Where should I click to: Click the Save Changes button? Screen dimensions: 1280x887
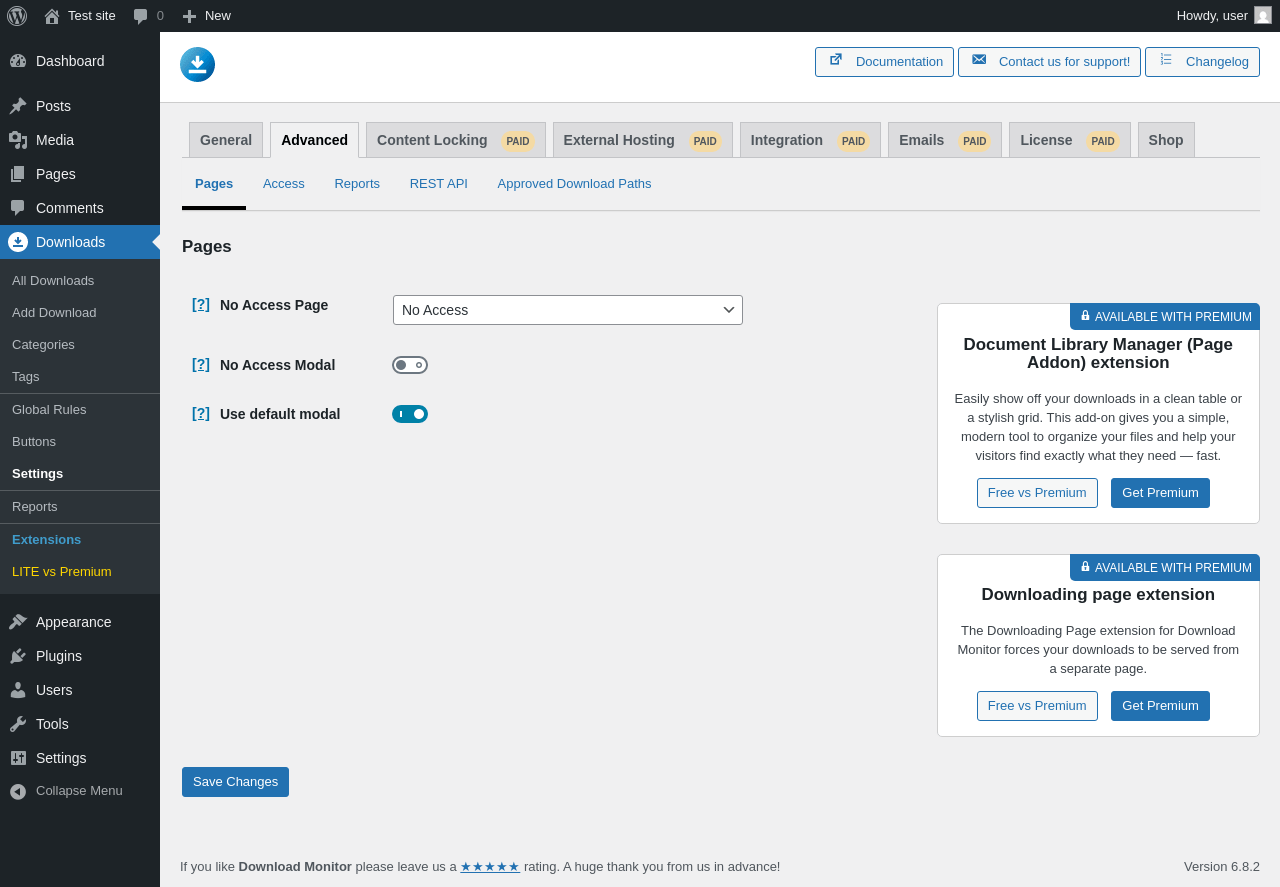pos(235,782)
